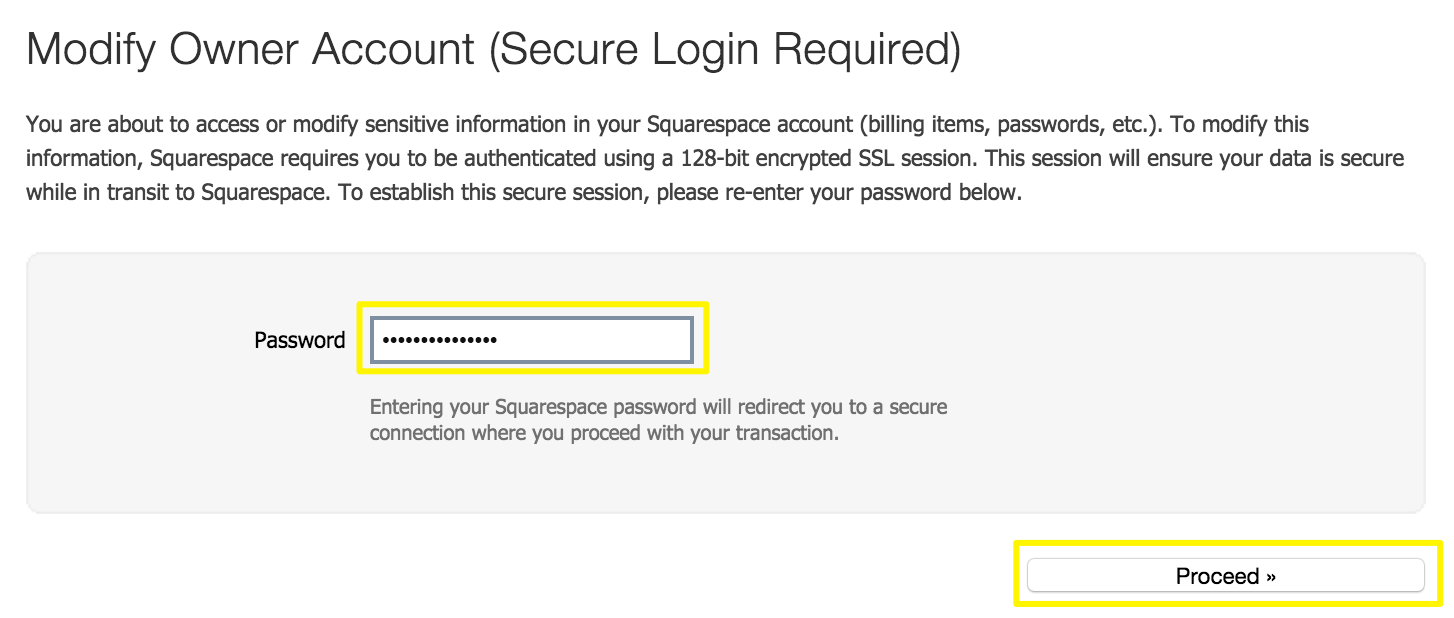1454x618 pixels.
Task: Select the Modify Owner Account heading
Action: (x=493, y=50)
